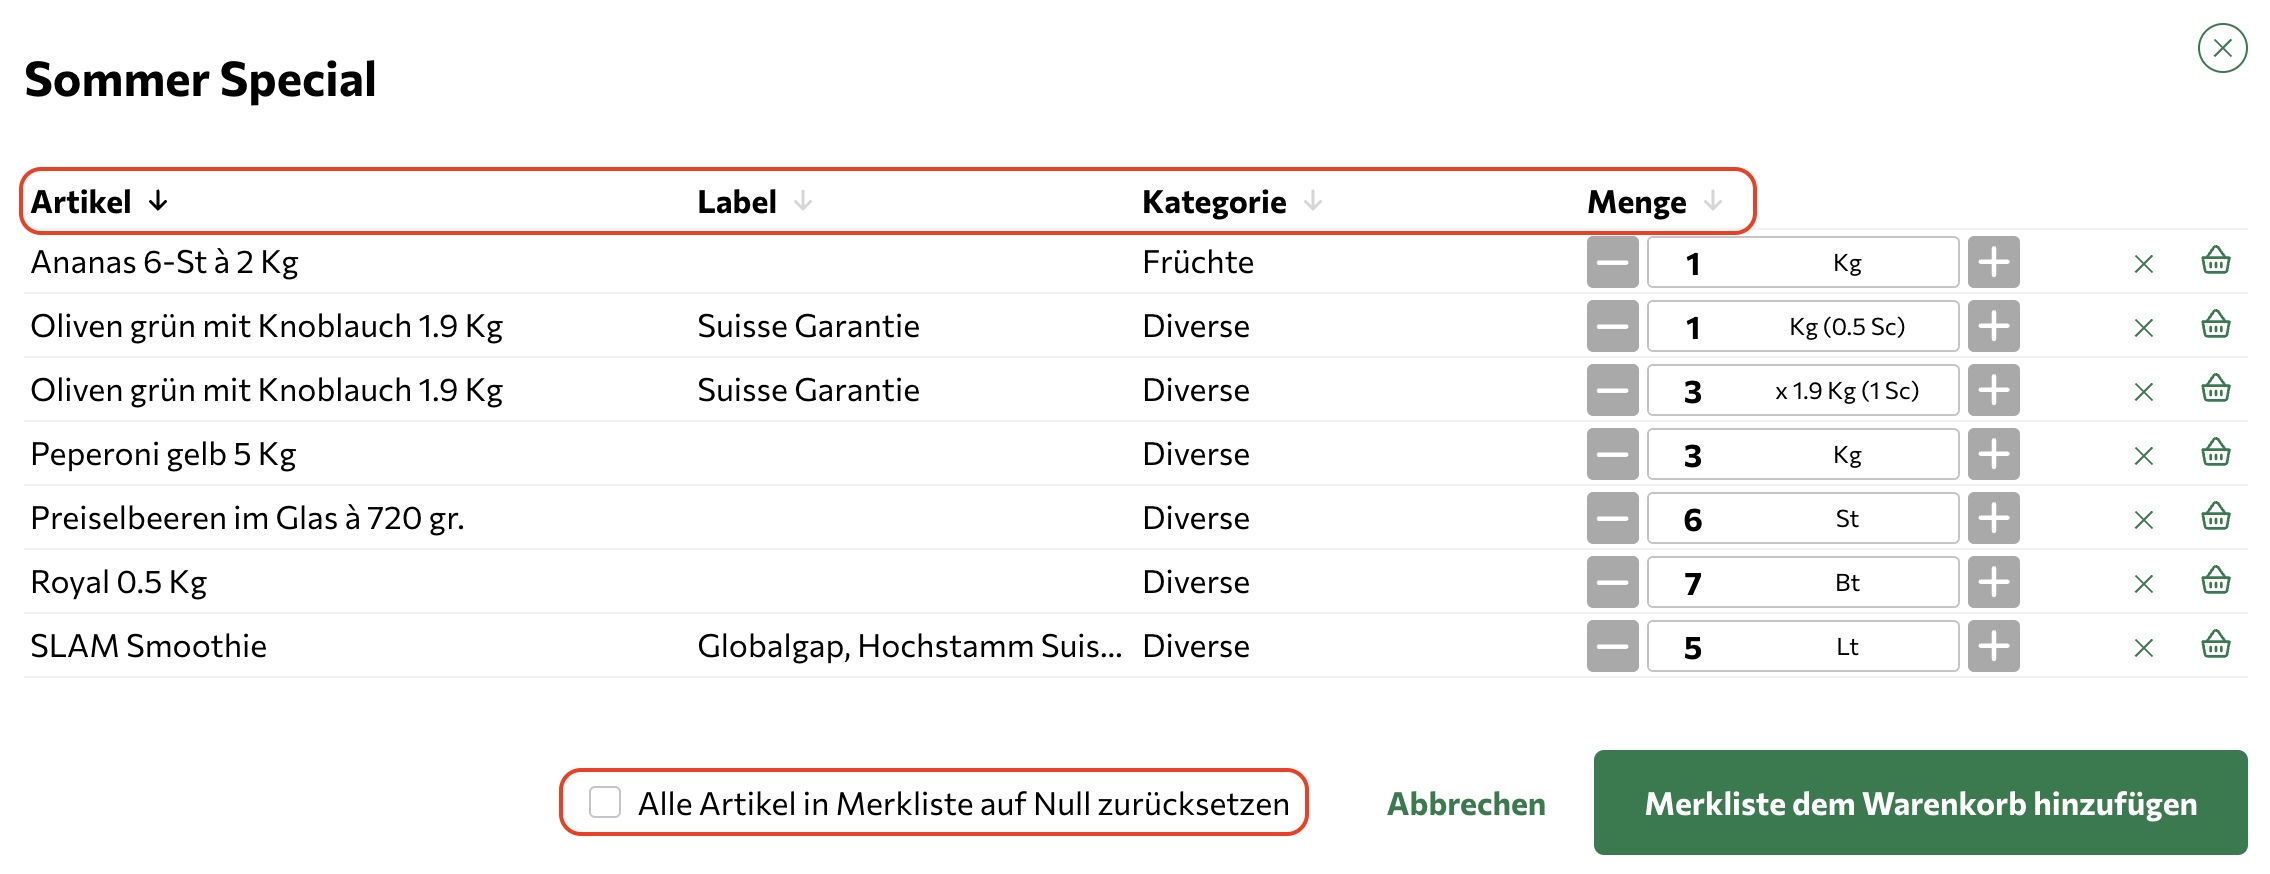Screen dimensions: 2270x874
Task: Close the Sommer Special dialog
Action: 2222,48
